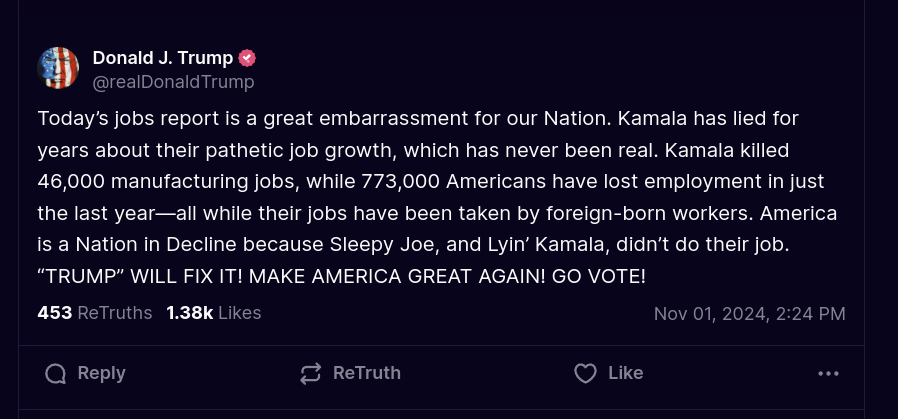898x419 pixels.
Task: Click the heart icon to like the post
Action: click(x=585, y=374)
